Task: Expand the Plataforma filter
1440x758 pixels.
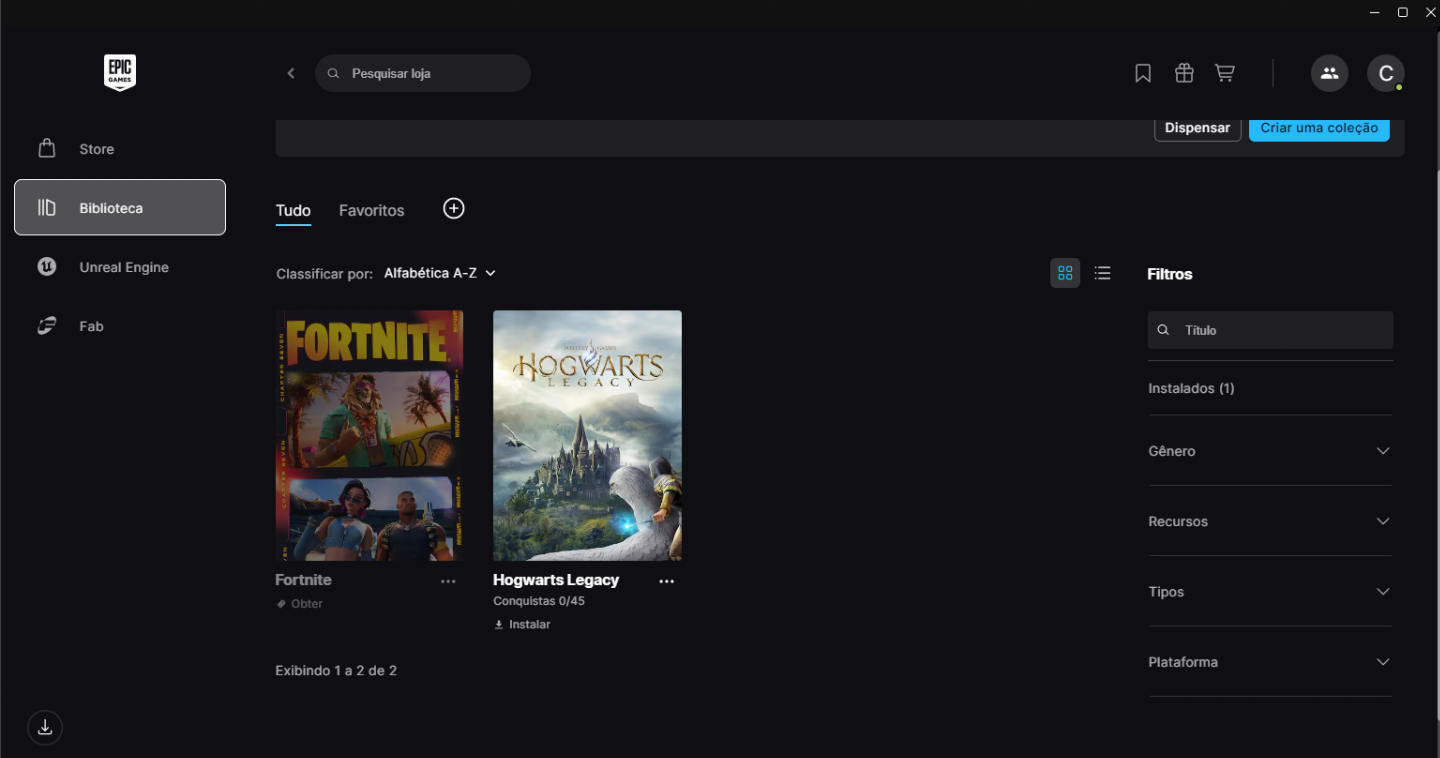Action: click(x=1270, y=662)
